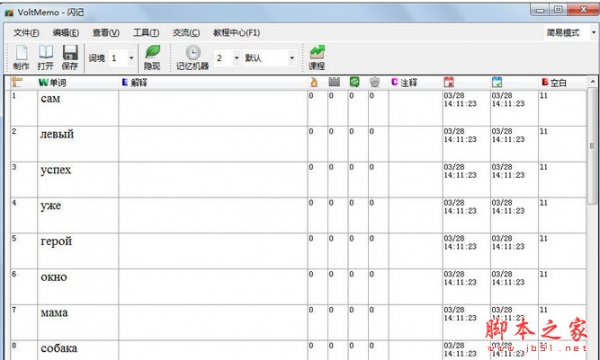Select the word cell "герой"
600x360 pixels.
(78, 251)
